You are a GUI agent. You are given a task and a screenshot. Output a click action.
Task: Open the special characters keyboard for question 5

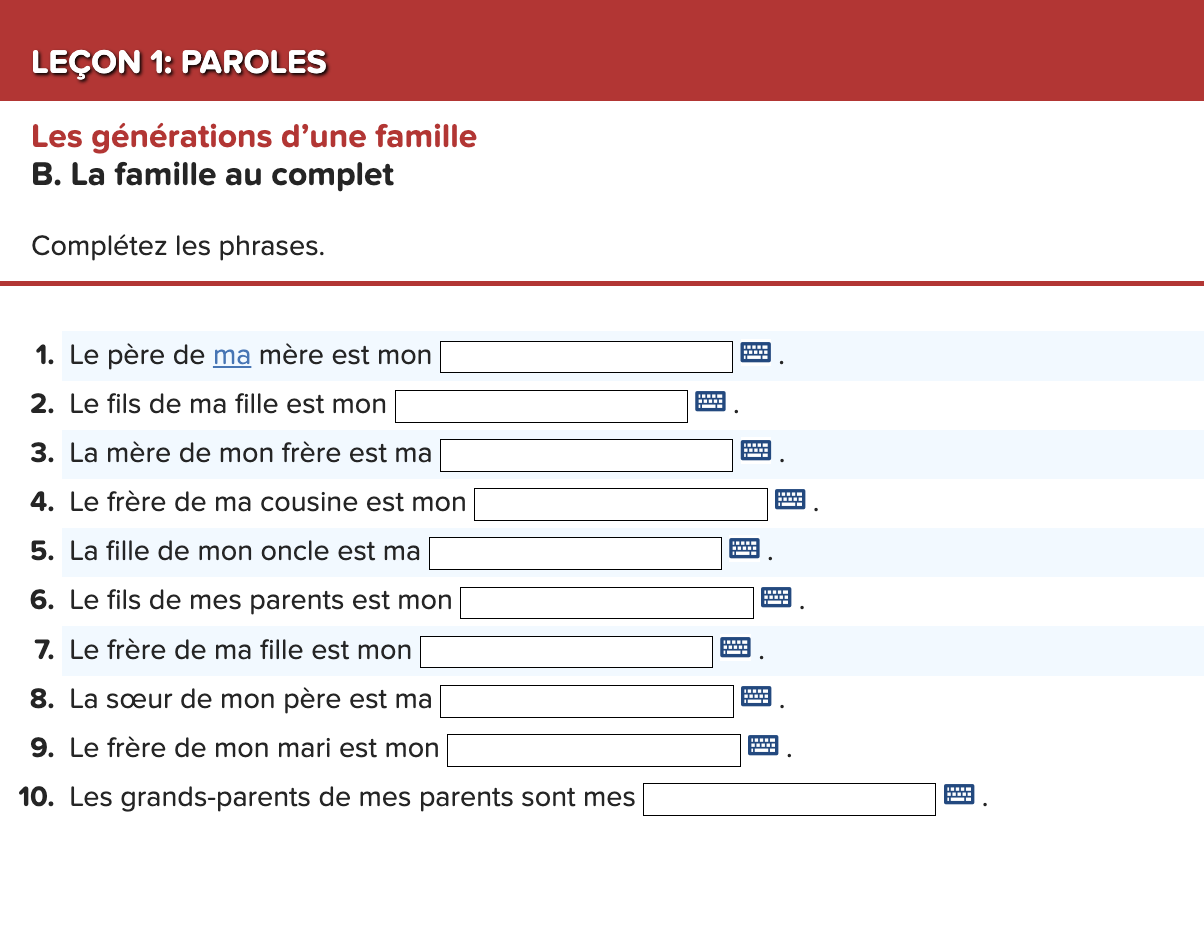coord(744,548)
